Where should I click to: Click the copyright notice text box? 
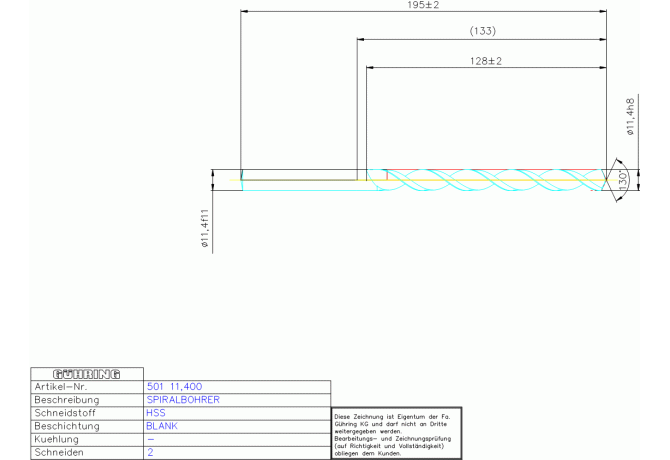[x=394, y=433]
